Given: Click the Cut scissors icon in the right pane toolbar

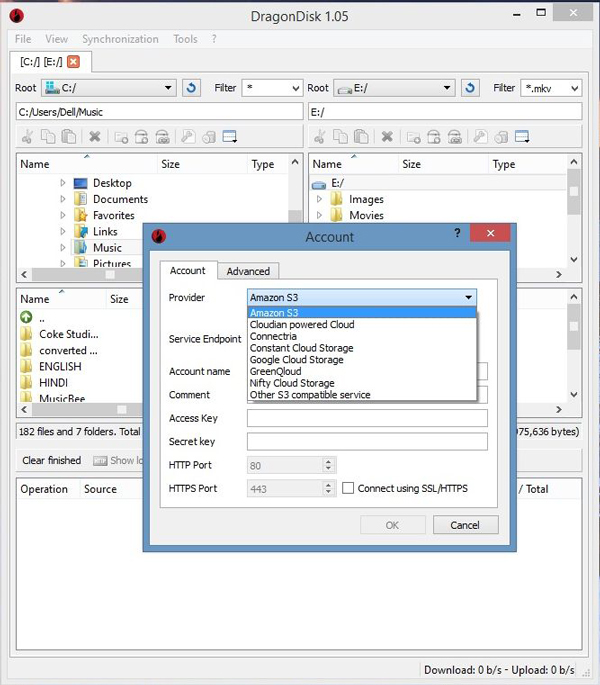Looking at the screenshot, I should pyautogui.click(x=319, y=137).
